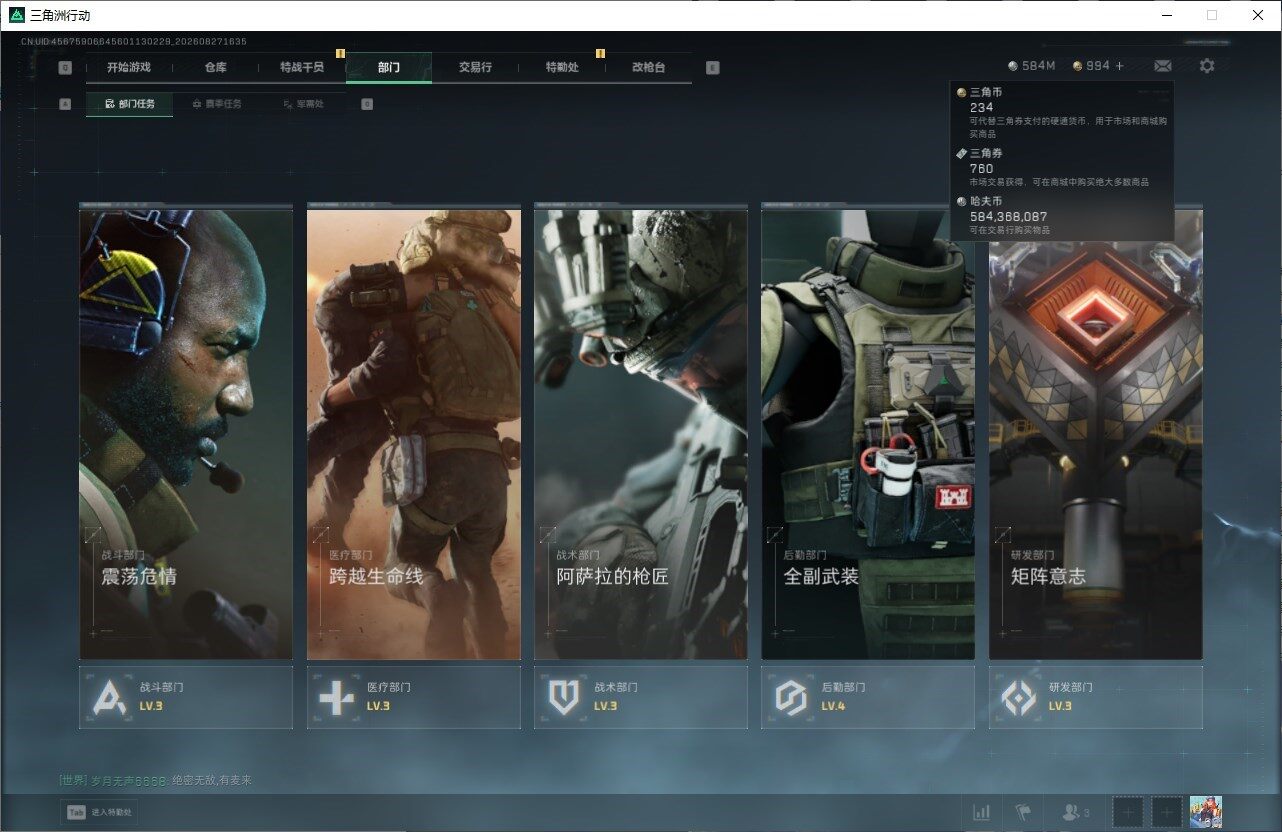Image resolution: width=1282 pixels, height=832 pixels.
Task: Click the Q key hint icon
Action: (65, 68)
